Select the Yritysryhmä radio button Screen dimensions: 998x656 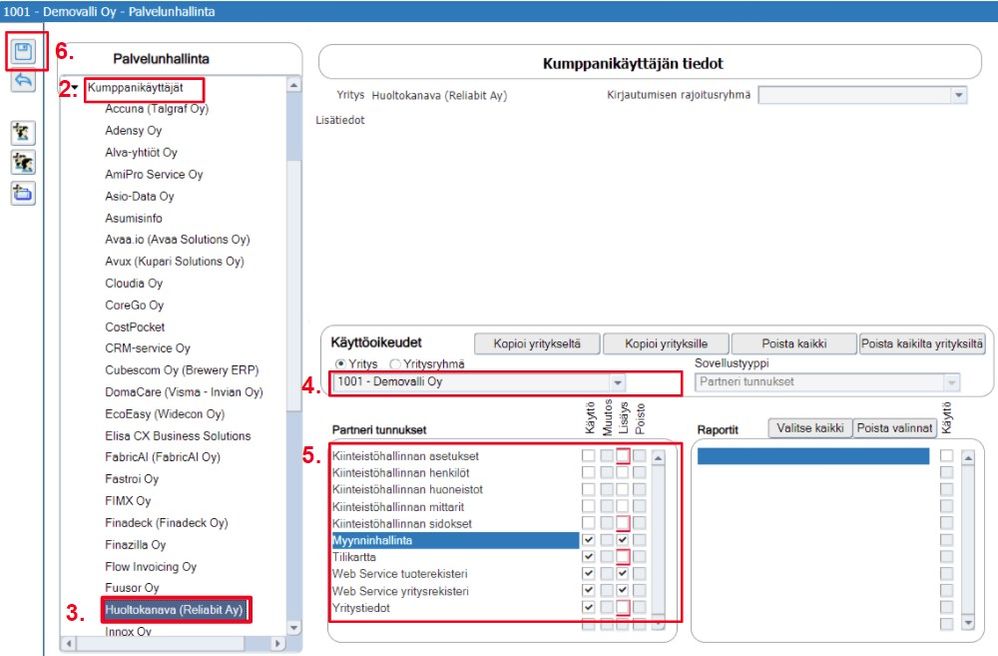tap(395, 364)
